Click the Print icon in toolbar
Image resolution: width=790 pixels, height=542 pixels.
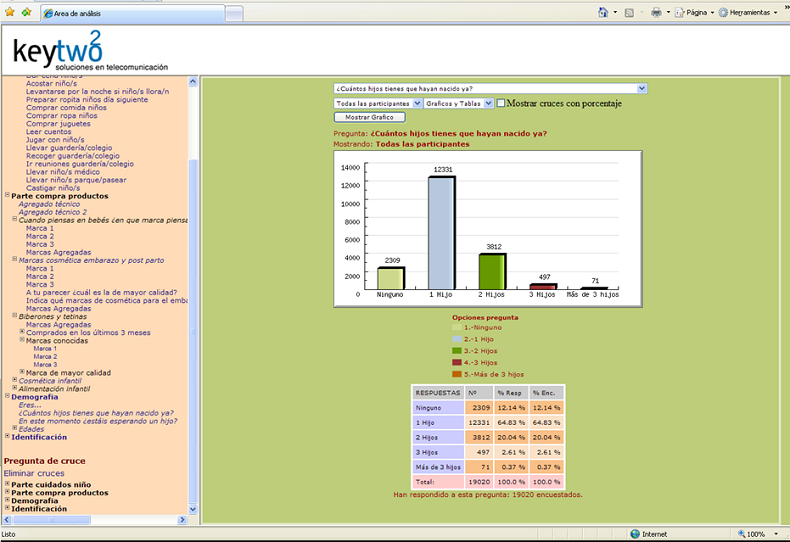[x=656, y=13]
